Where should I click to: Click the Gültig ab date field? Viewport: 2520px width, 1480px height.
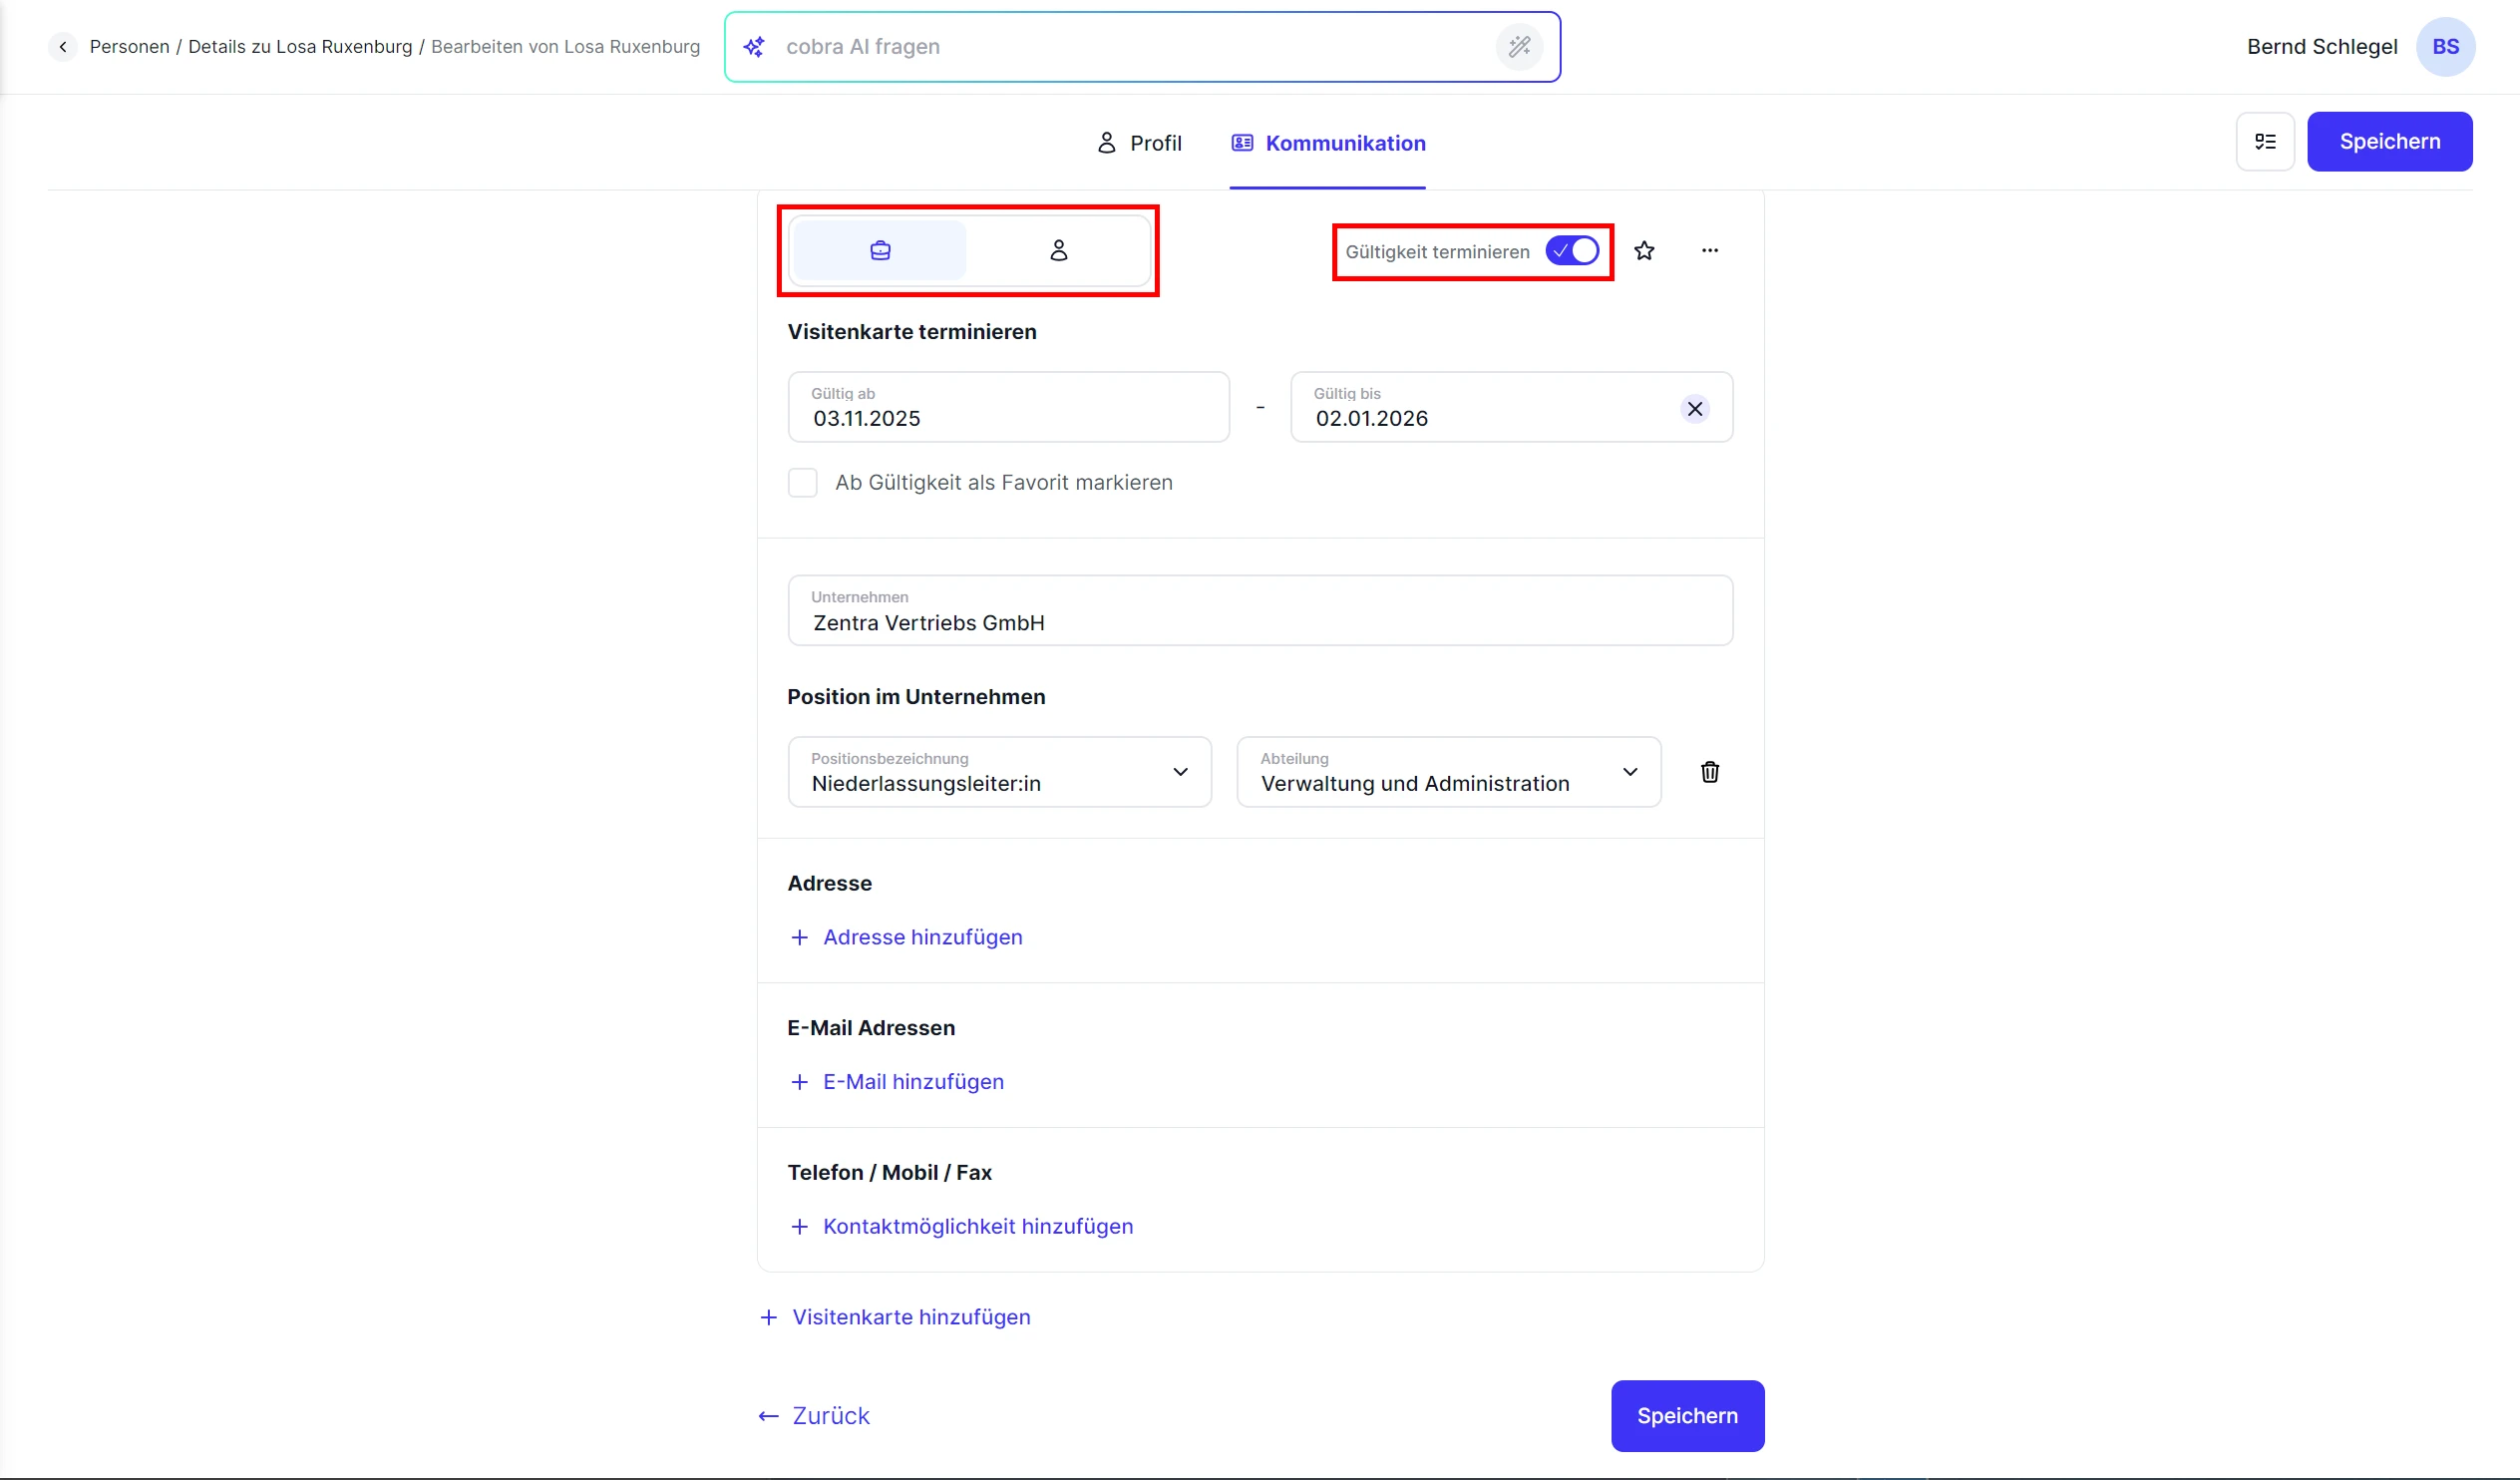pos(1008,408)
